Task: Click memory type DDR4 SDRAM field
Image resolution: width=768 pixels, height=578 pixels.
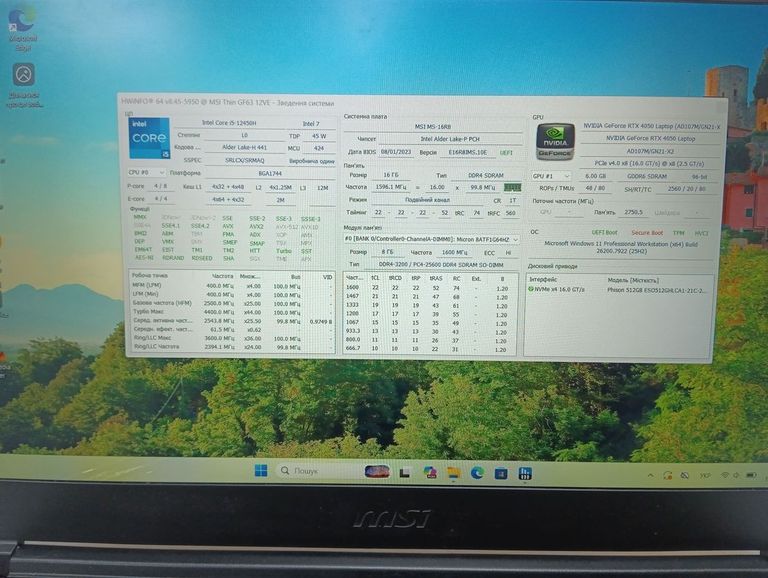Action: [x=485, y=175]
